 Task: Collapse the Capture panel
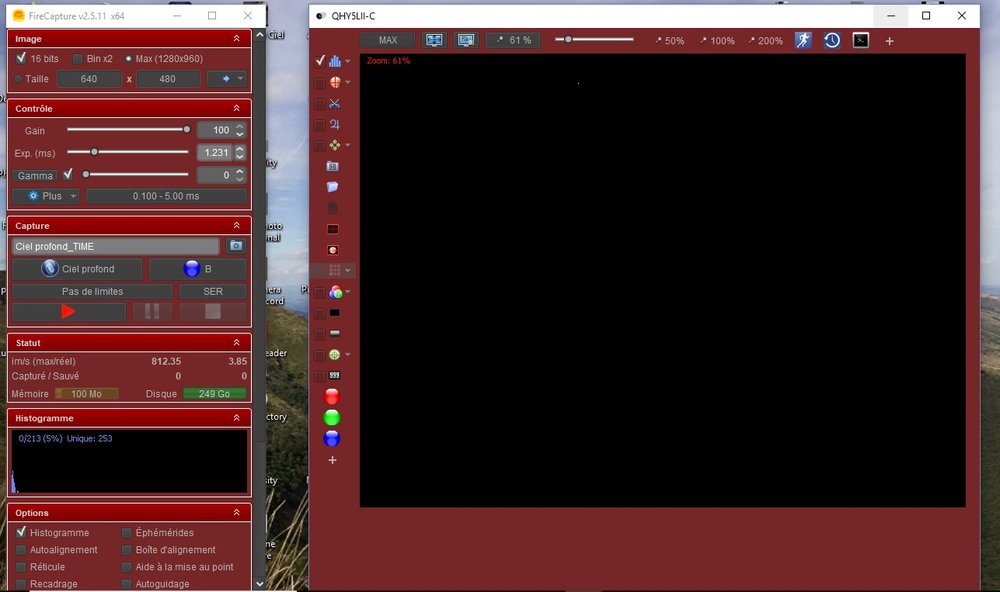[237, 225]
